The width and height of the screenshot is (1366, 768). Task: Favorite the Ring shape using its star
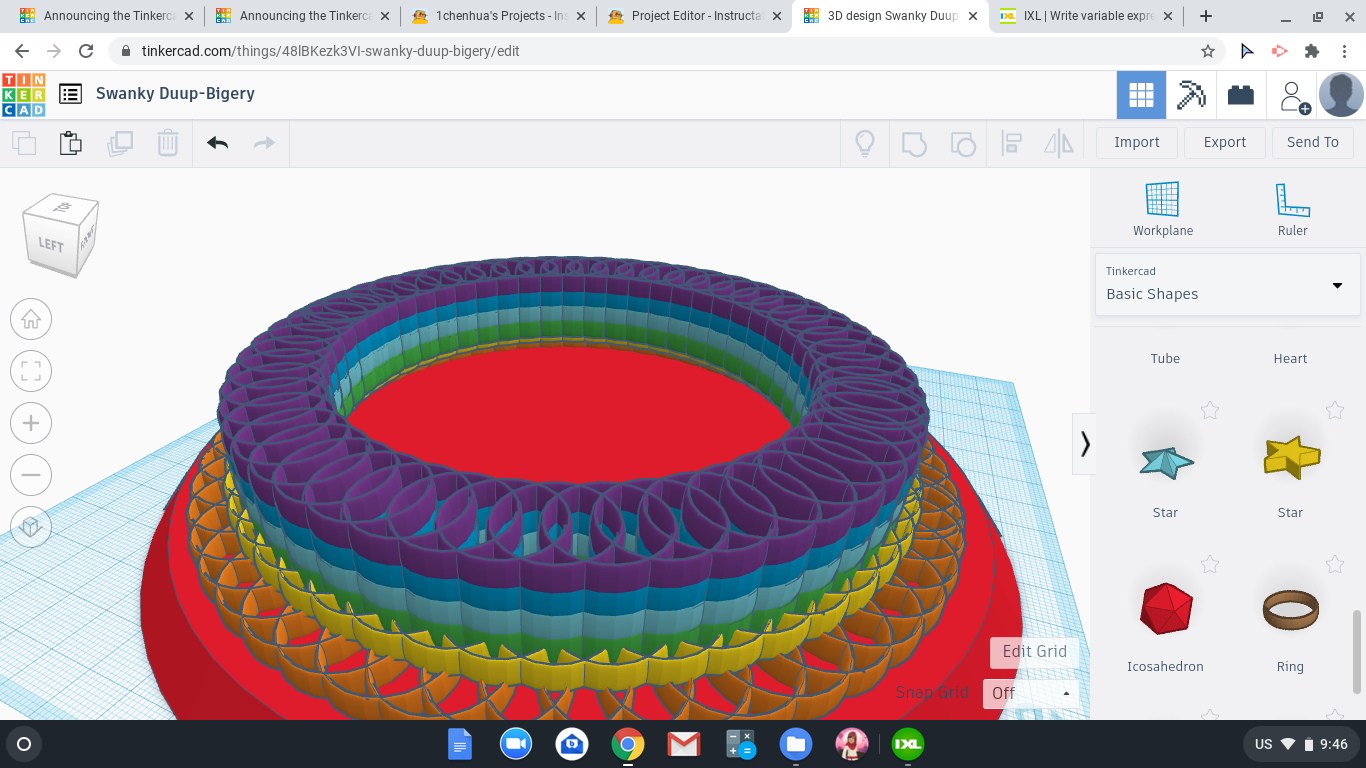pyautogui.click(x=1334, y=564)
